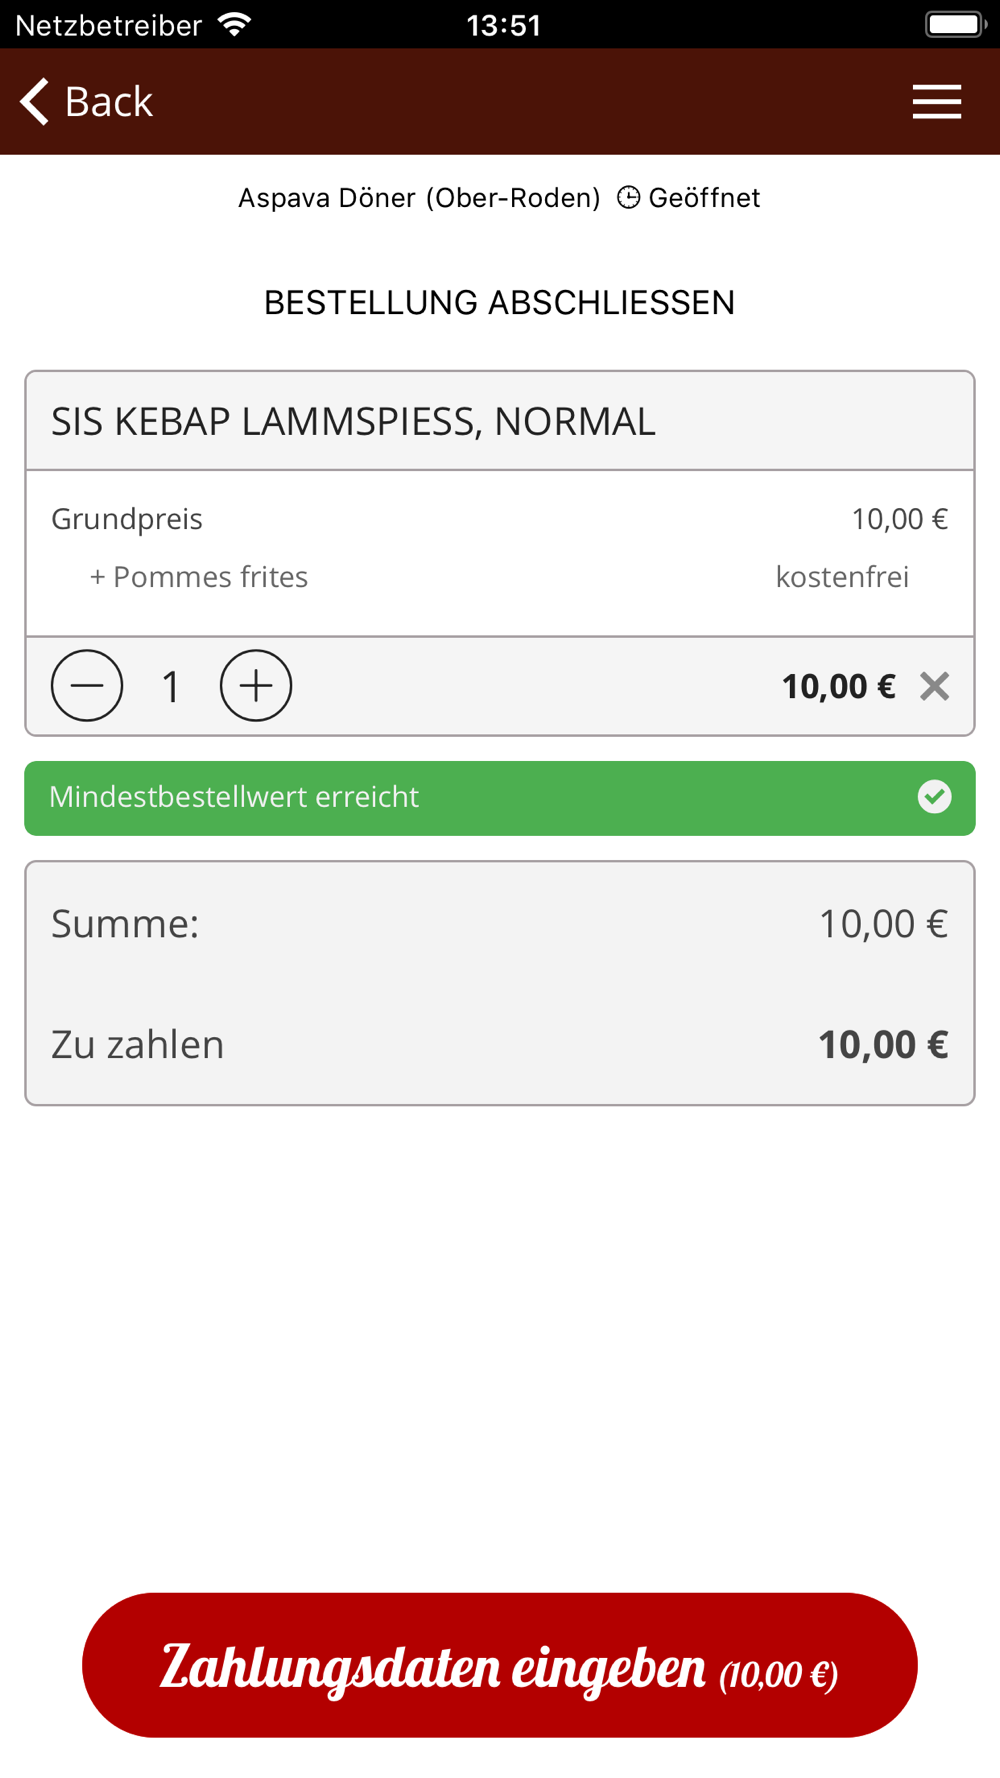
Task: Tap the quantity value 1
Action: pyautogui.click(x=171, y=687)
